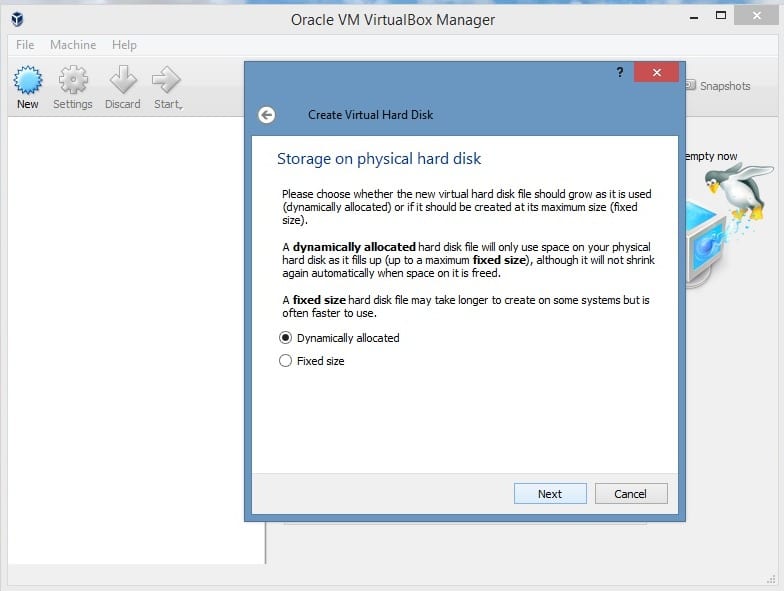This screenshot has height=591, width=784.
Task: Click the VirtualBox title bar icon
Action: [x=17, y=19]
